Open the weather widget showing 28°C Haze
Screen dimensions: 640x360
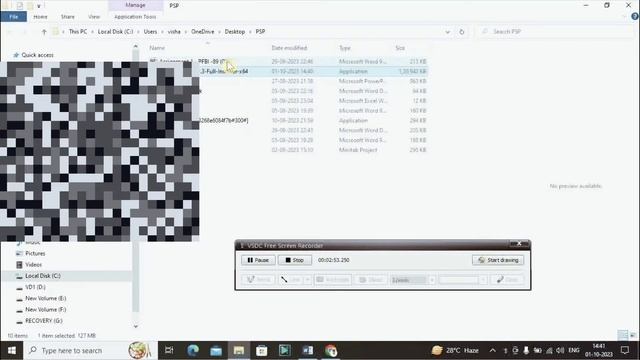point(455,350)
